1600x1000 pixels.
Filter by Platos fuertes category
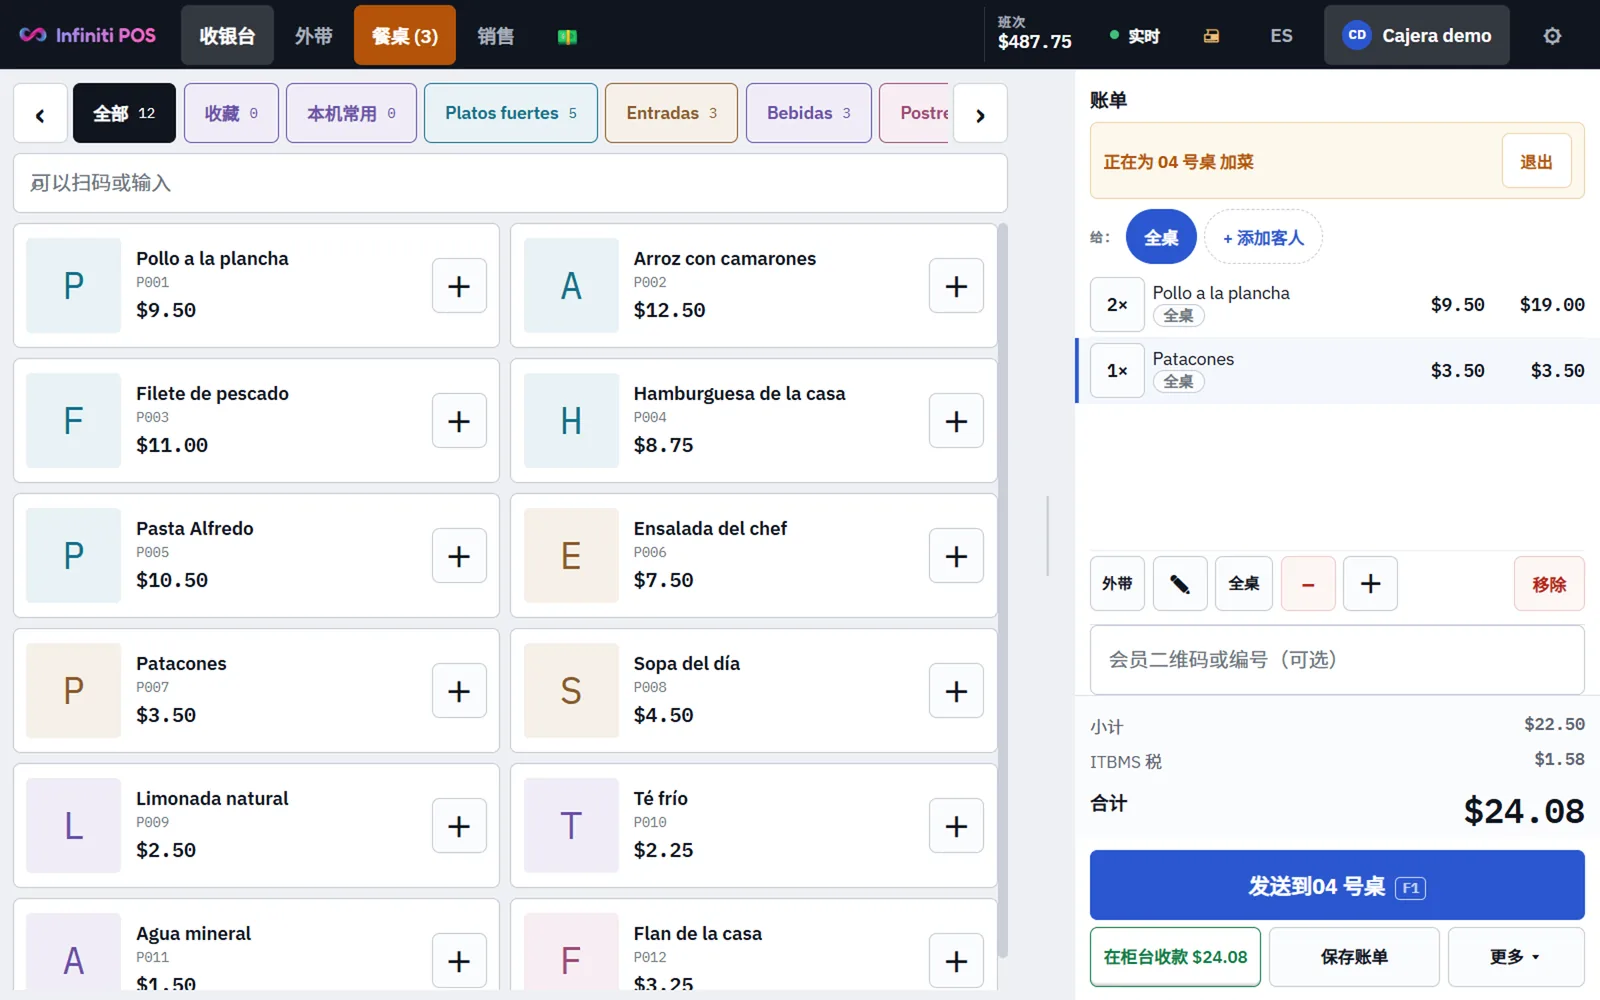tap(511, 113)
